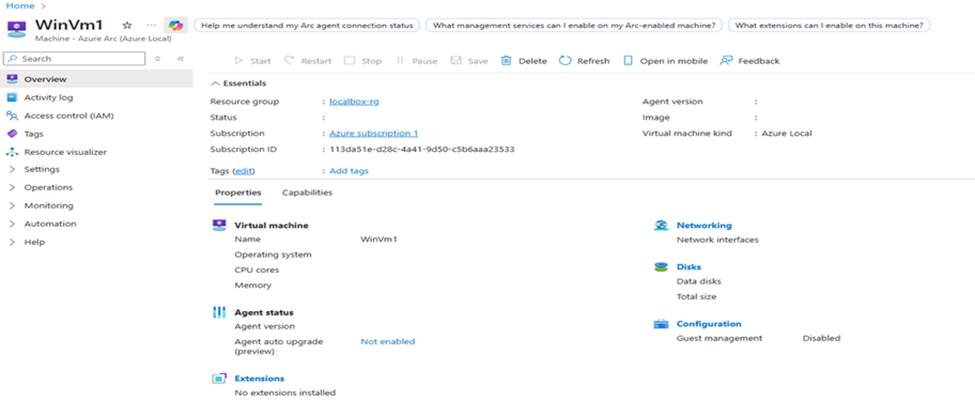Open the more options ellipsis beside WinVm1
The height and width of the screenshot is (400, 975).
pyautogui.click(x=151, y=25)
